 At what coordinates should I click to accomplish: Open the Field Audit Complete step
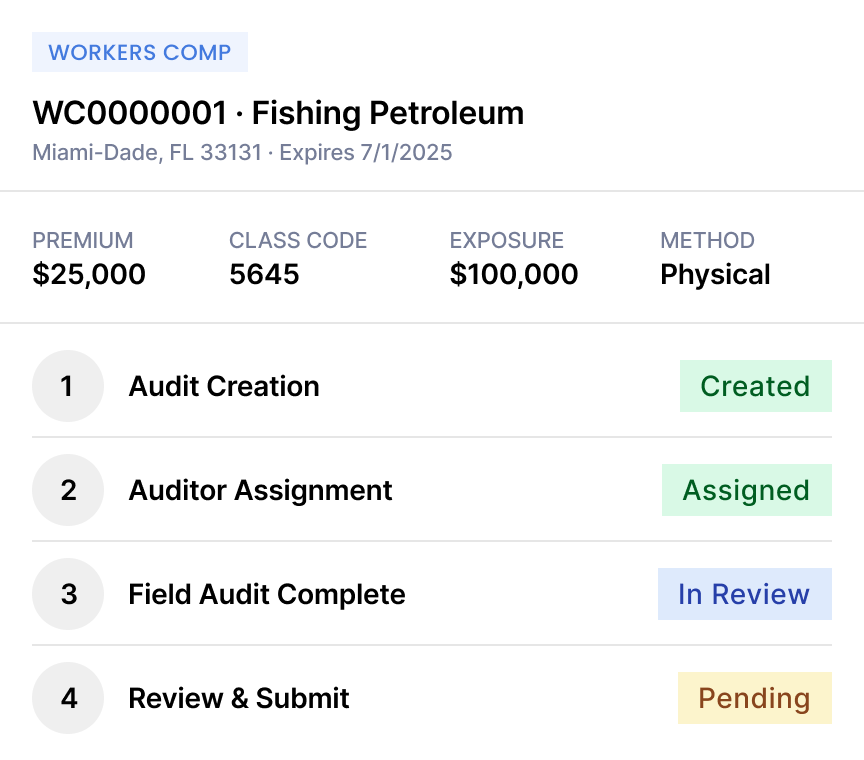(x=432, y=594)
